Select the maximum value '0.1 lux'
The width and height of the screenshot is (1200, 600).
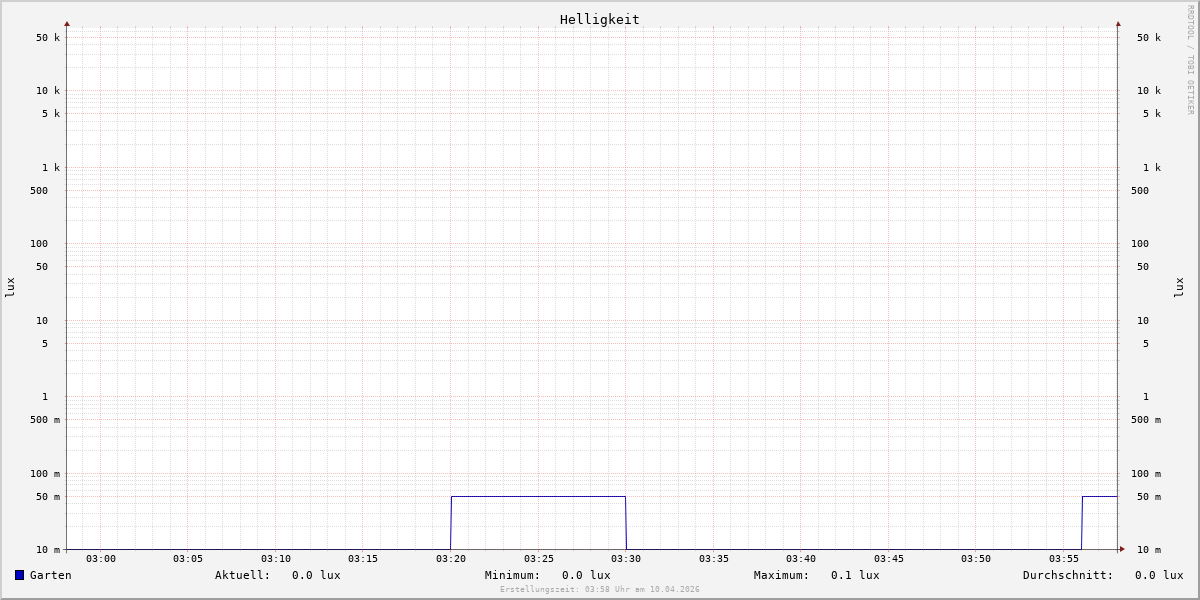tap(855, 575)
